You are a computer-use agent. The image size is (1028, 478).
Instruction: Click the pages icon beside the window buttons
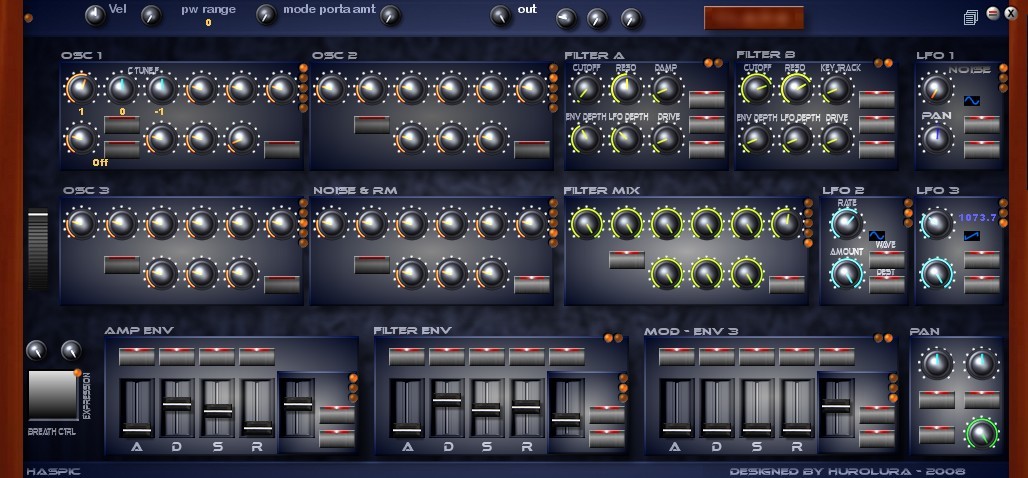[x=971, y=17]
